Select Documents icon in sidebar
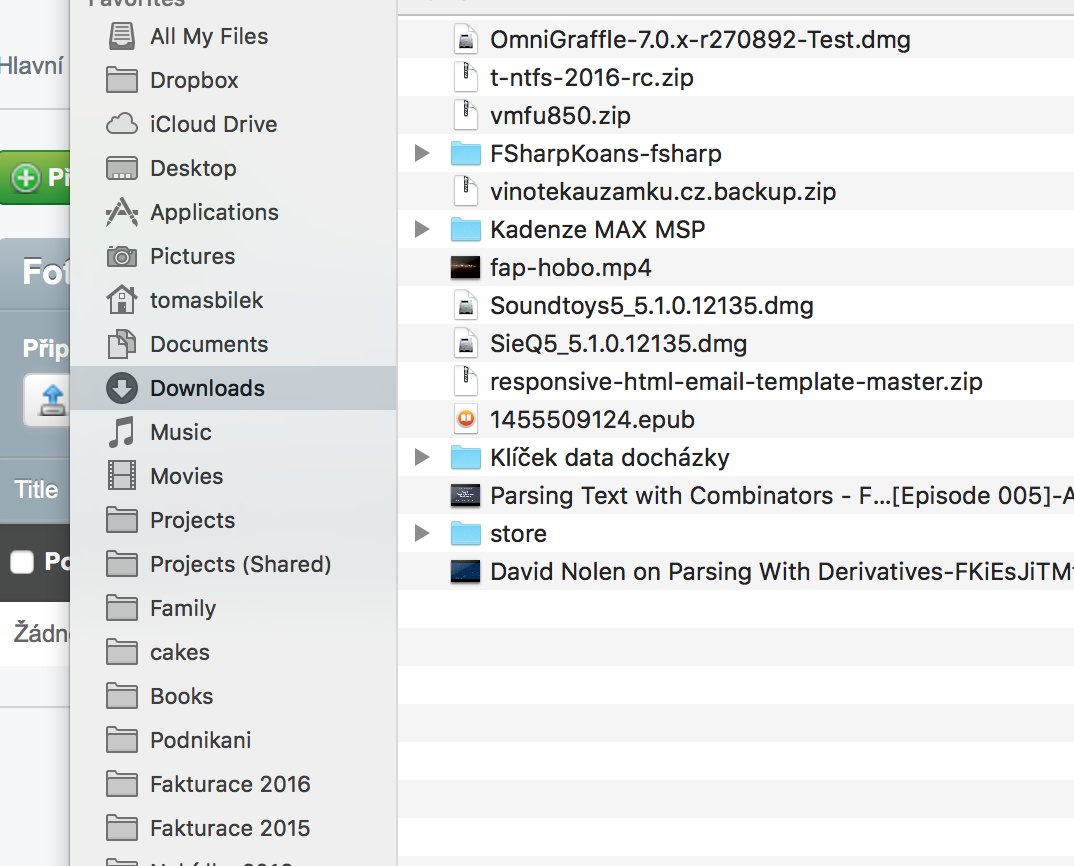This screenshot has height=866, width=1074. [x=122, y=344]
